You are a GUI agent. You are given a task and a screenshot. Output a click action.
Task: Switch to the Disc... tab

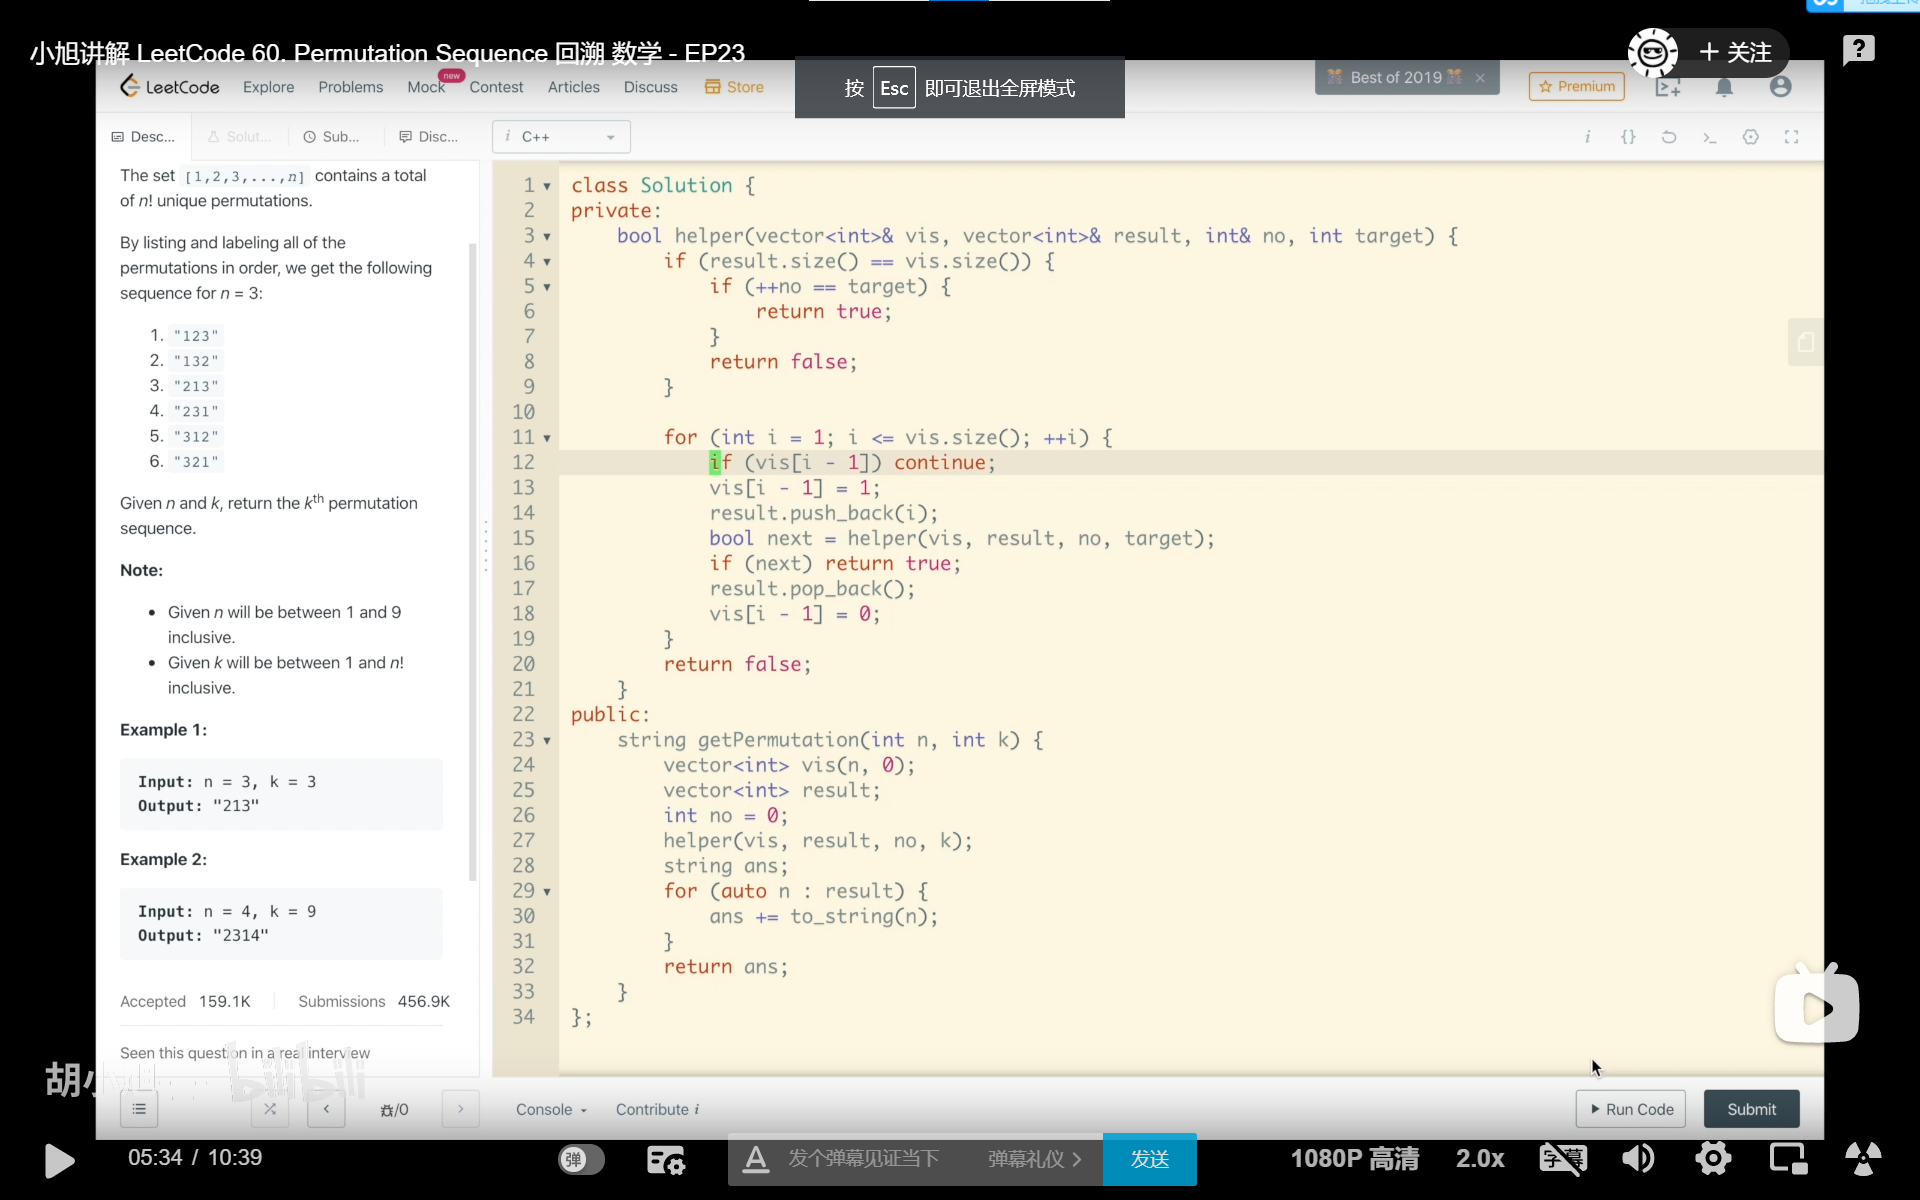pyautogui.click(x=429, y=137)
